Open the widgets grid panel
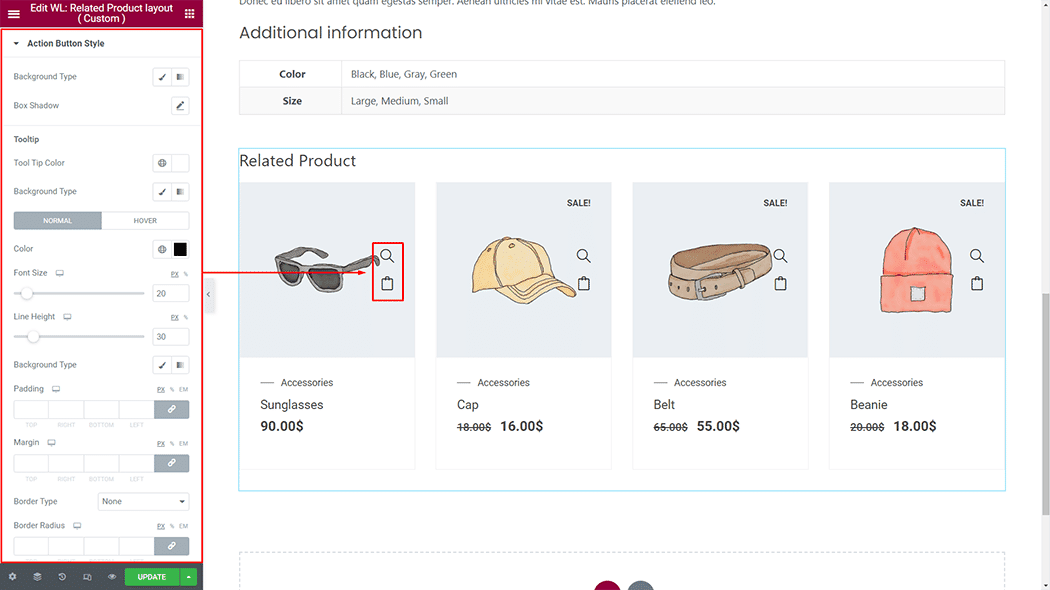The width and height of the screenshot is (1050, 590). click(190, 14)
